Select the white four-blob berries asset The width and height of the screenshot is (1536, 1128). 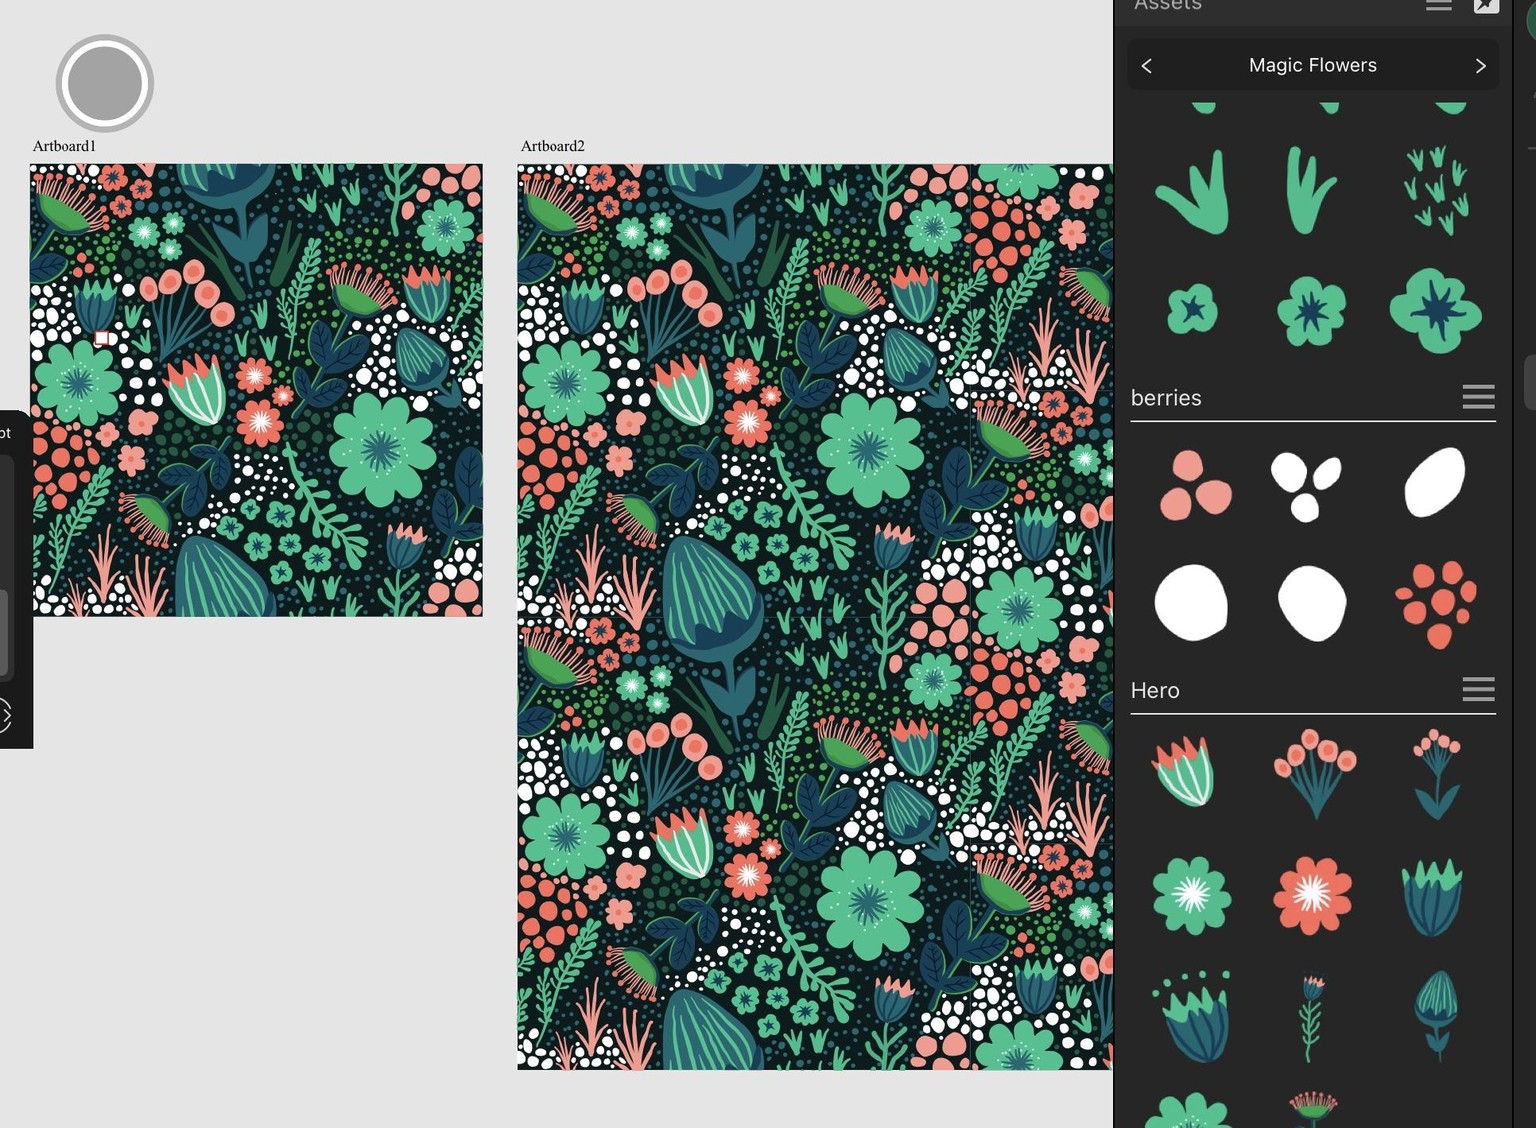point(1305,487)
